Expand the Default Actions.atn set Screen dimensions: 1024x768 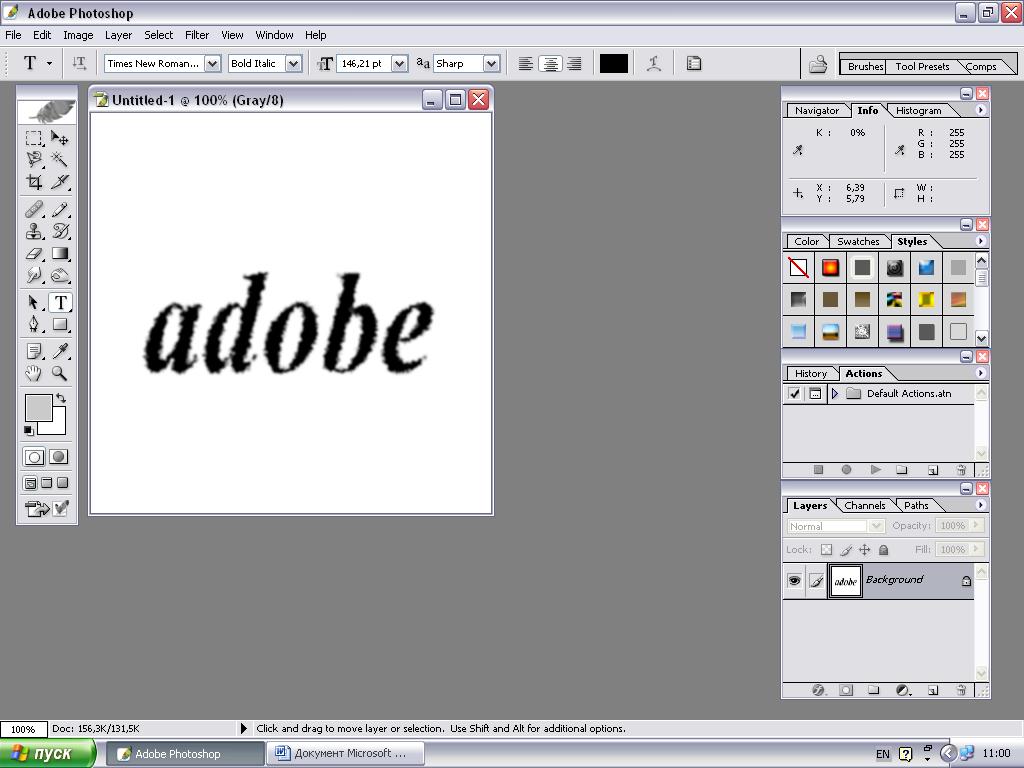(x=835, y=394)
